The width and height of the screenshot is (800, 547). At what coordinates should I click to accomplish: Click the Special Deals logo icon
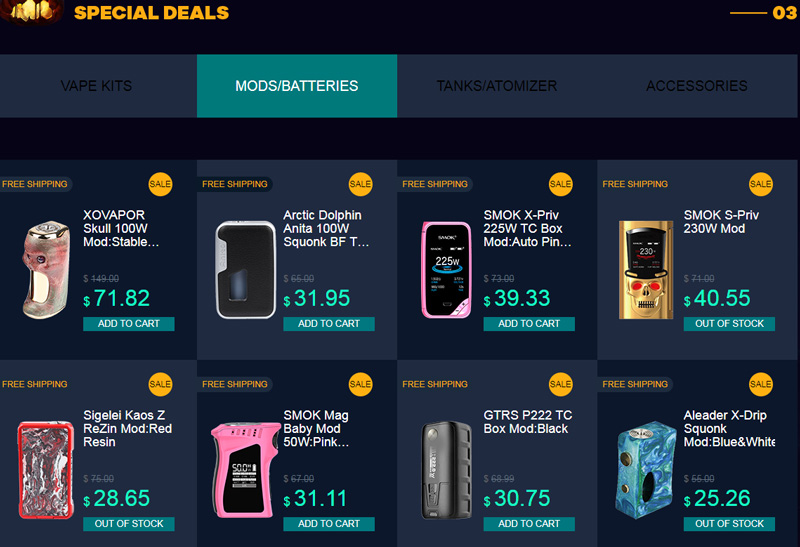[31, 11]
